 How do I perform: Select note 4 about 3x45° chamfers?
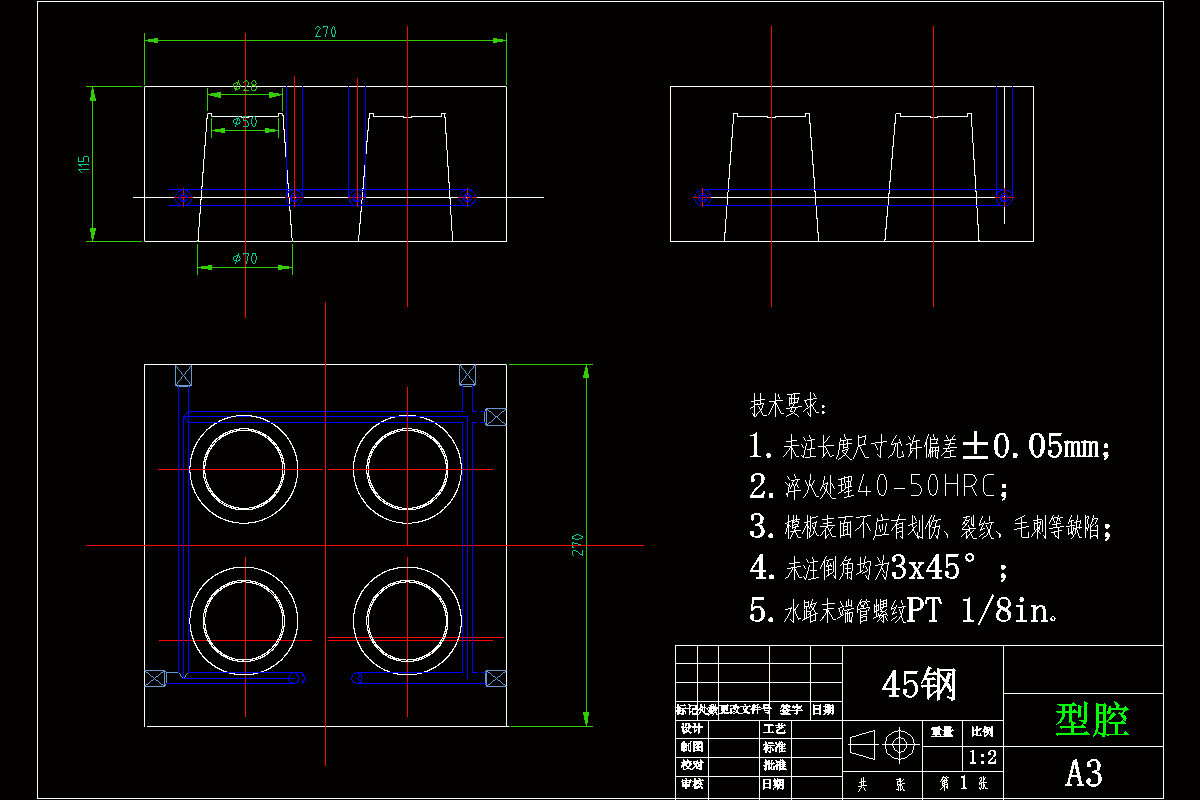(x=879, y=568)
